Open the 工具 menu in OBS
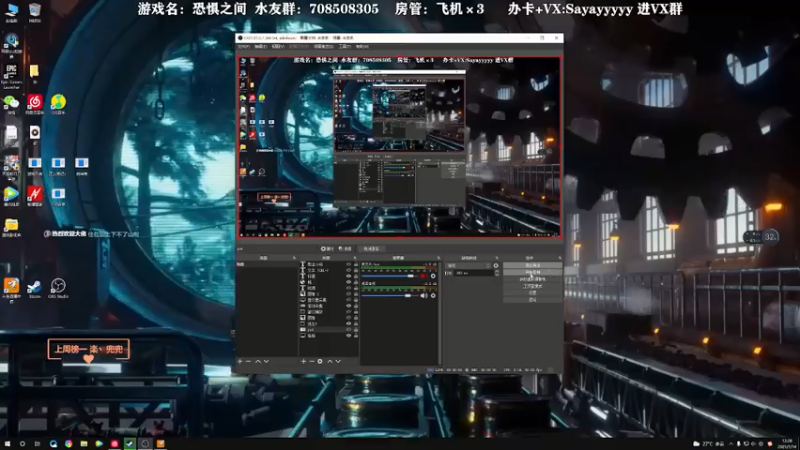 point(344,46)
